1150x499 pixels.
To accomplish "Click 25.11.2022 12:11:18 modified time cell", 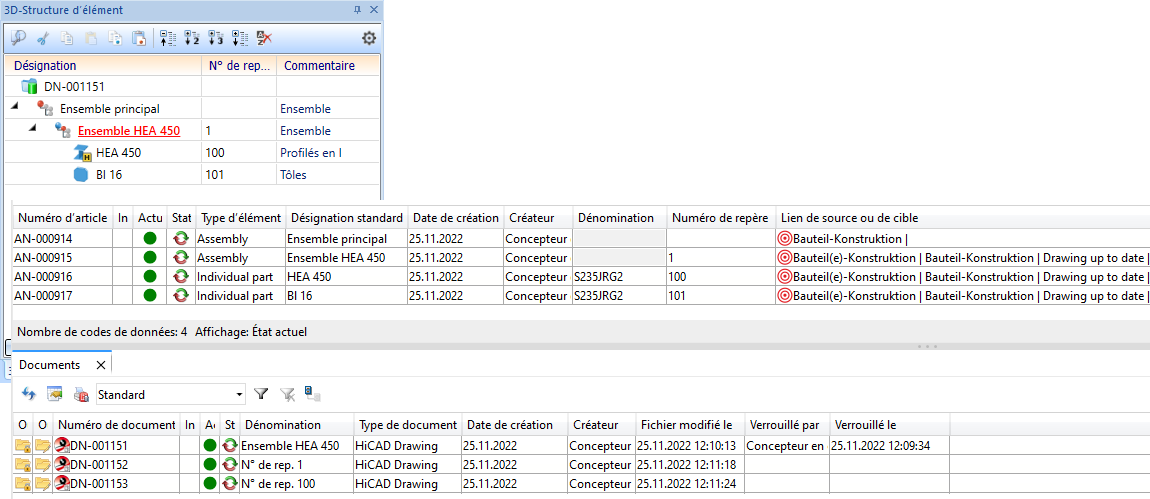I will (x=689, y=465).
